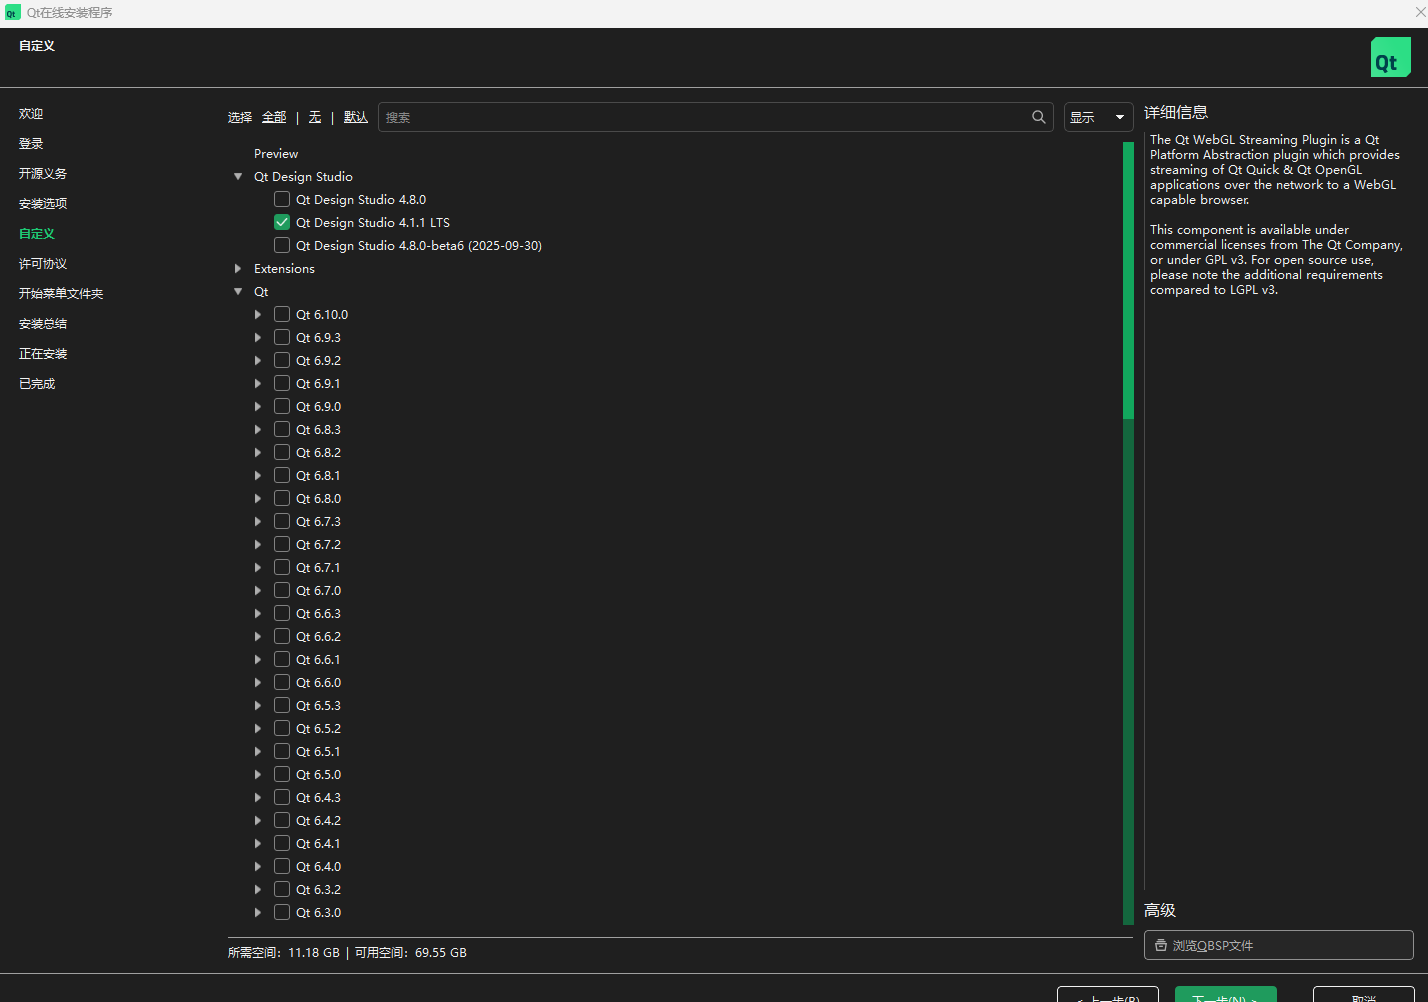Viewport: 1428px width, 1002px height.
Task: Check Qt Design Studio 4.8.0
Action: coord(282,199)
